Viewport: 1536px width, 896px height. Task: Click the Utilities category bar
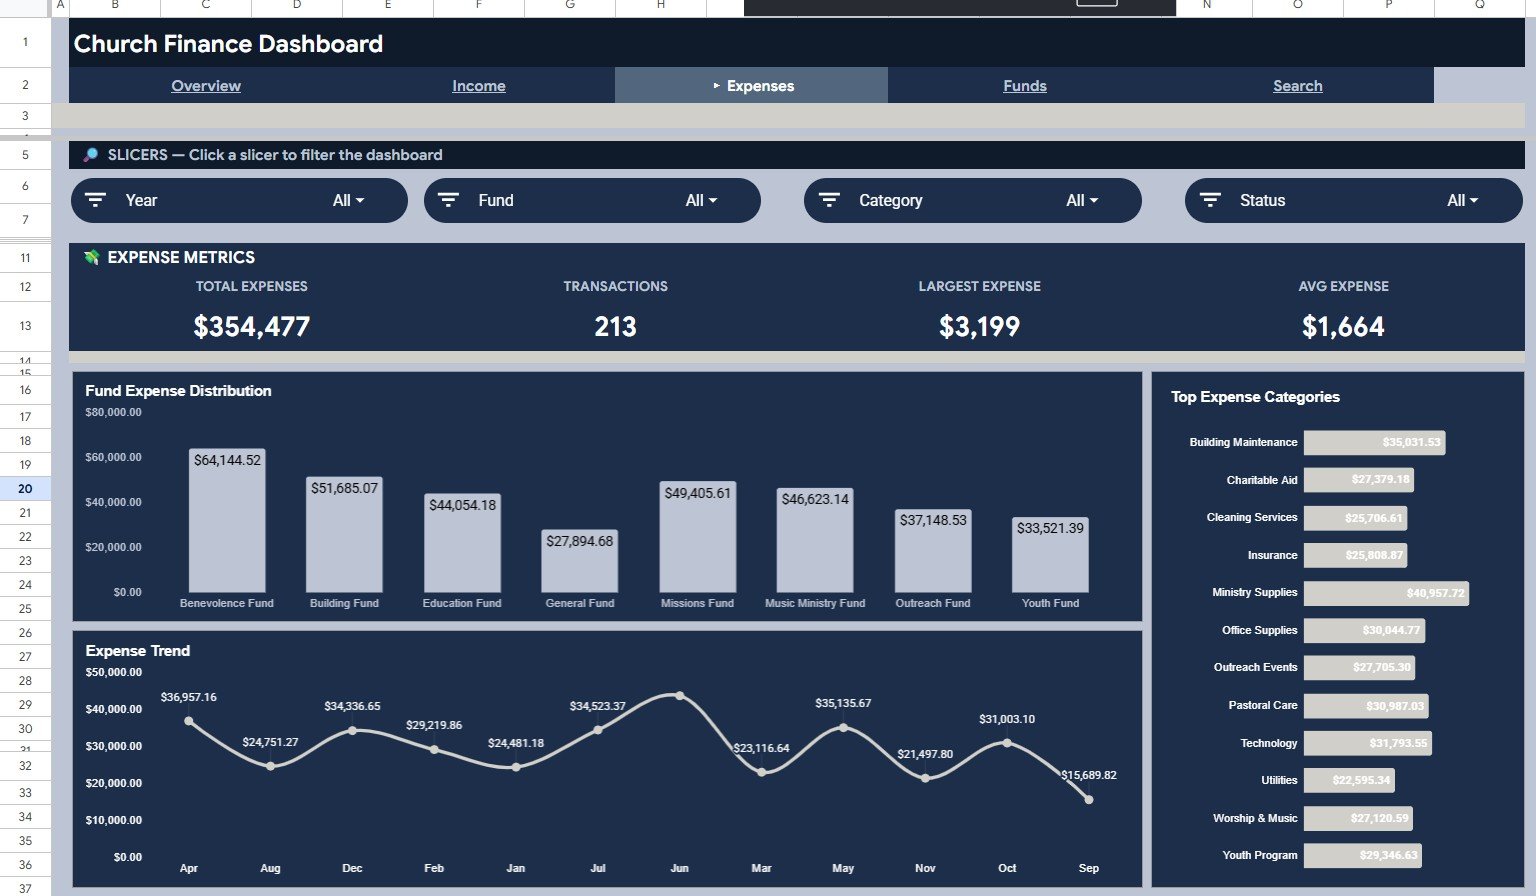coord(1349,780)
